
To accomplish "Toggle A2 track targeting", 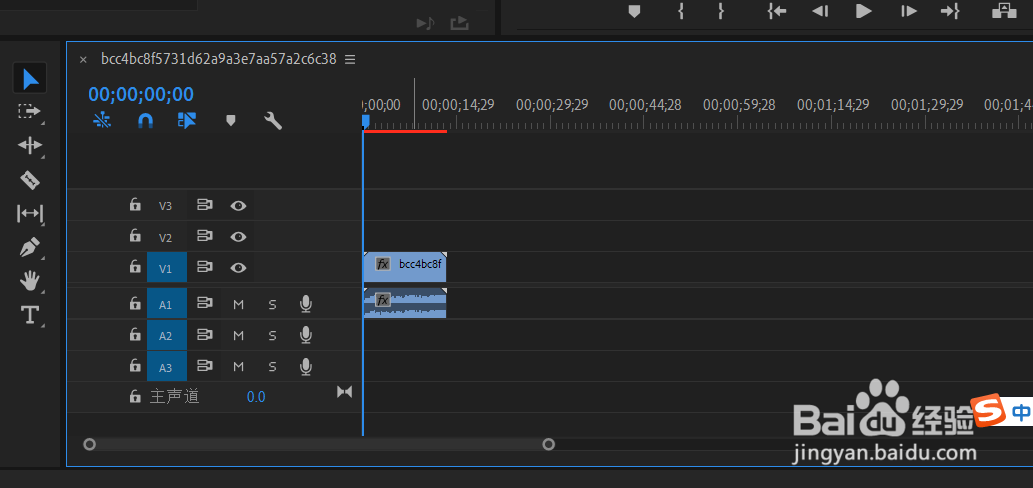I will point(167,335).
